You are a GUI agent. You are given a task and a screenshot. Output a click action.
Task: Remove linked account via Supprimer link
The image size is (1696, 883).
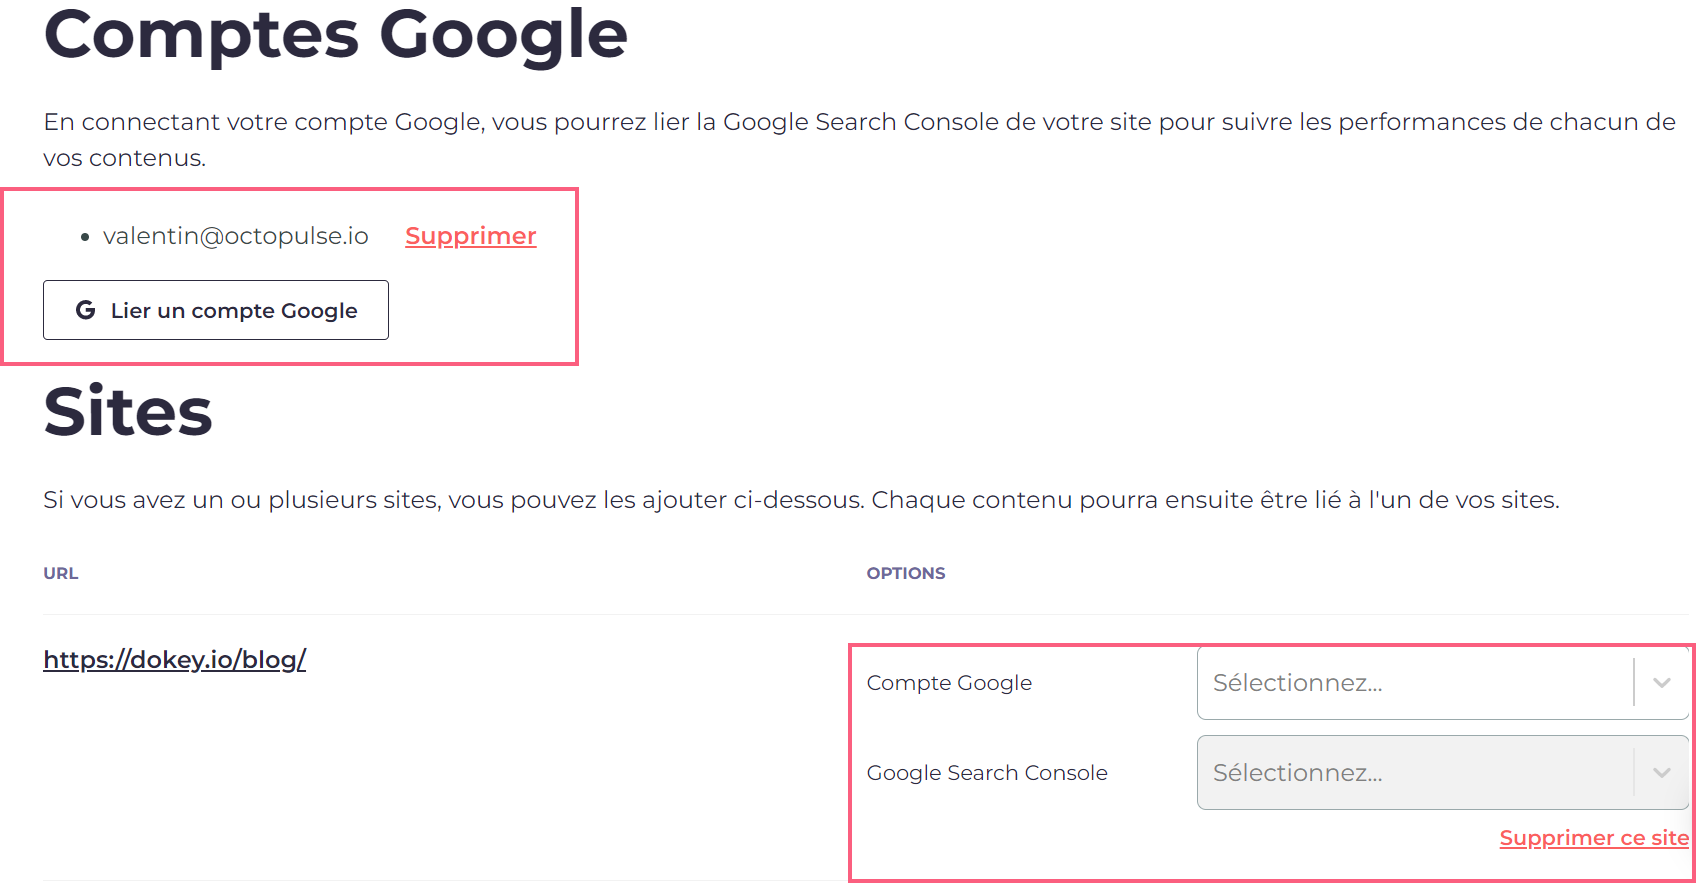[x=471, y=236]
